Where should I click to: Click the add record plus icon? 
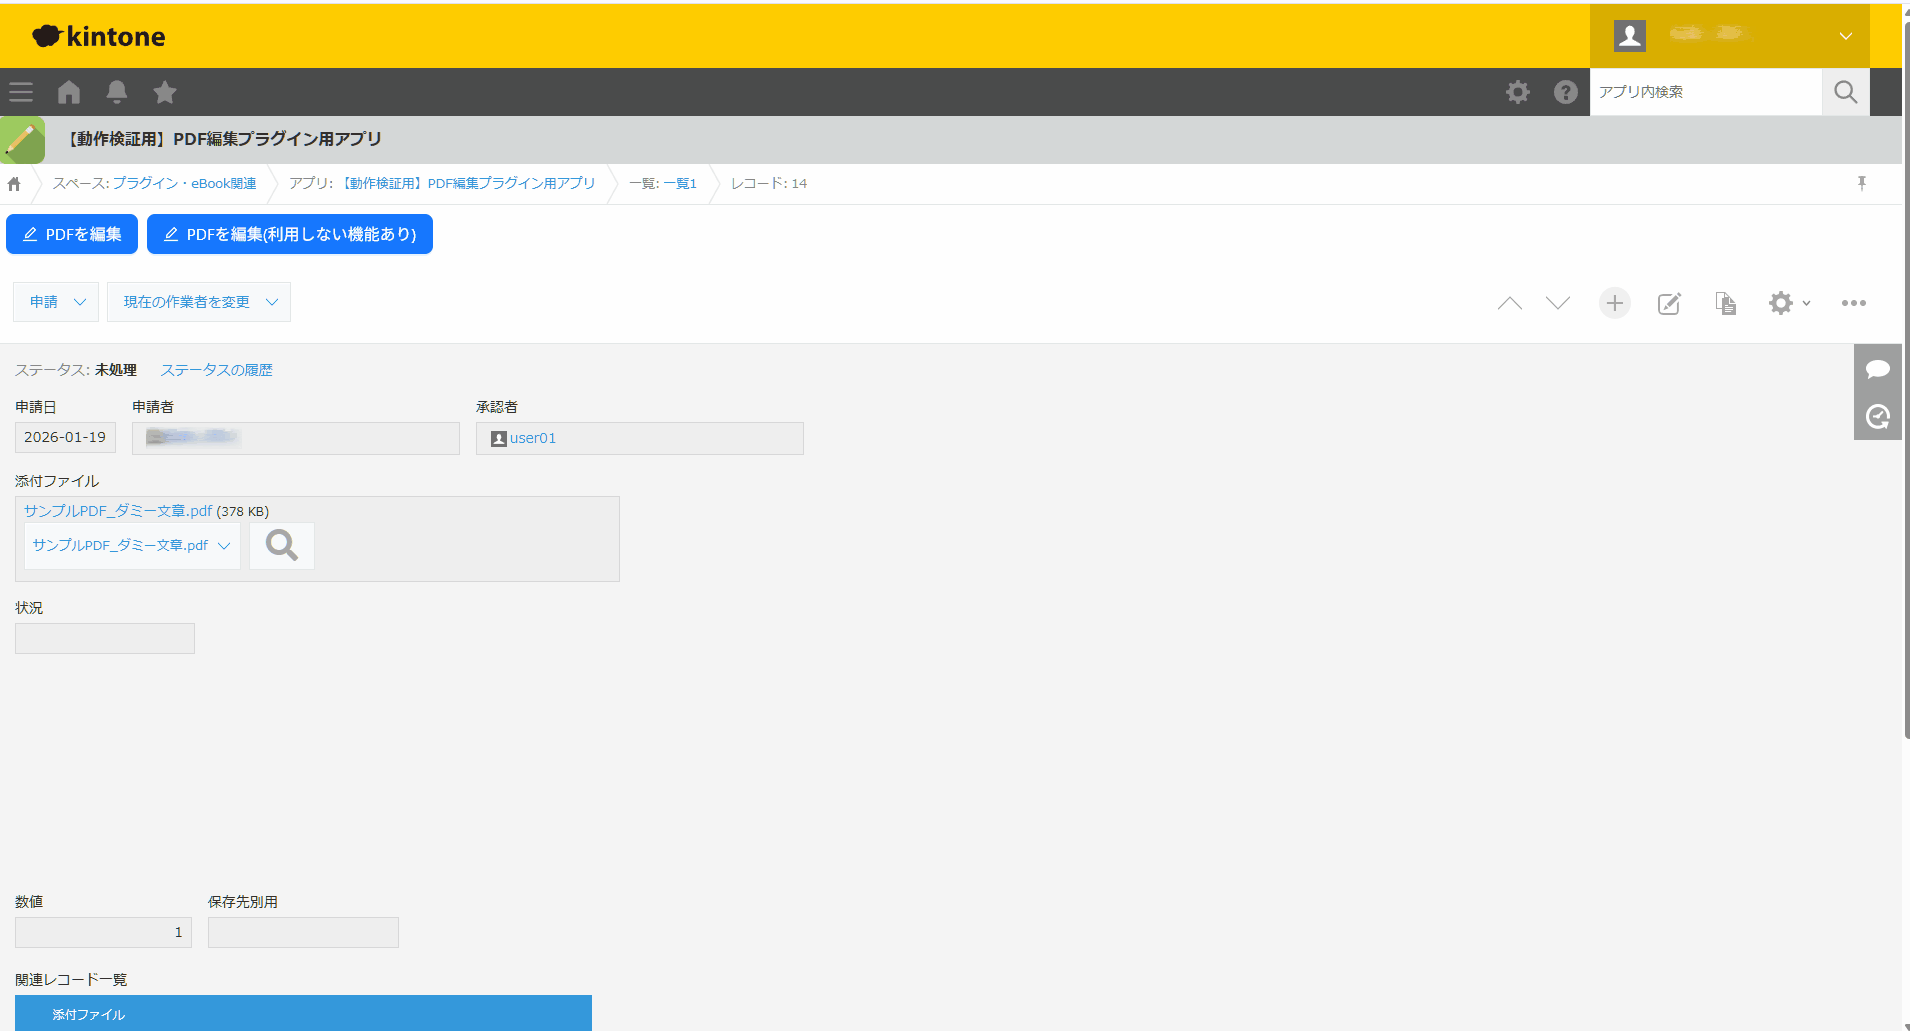coord(1614,303)
